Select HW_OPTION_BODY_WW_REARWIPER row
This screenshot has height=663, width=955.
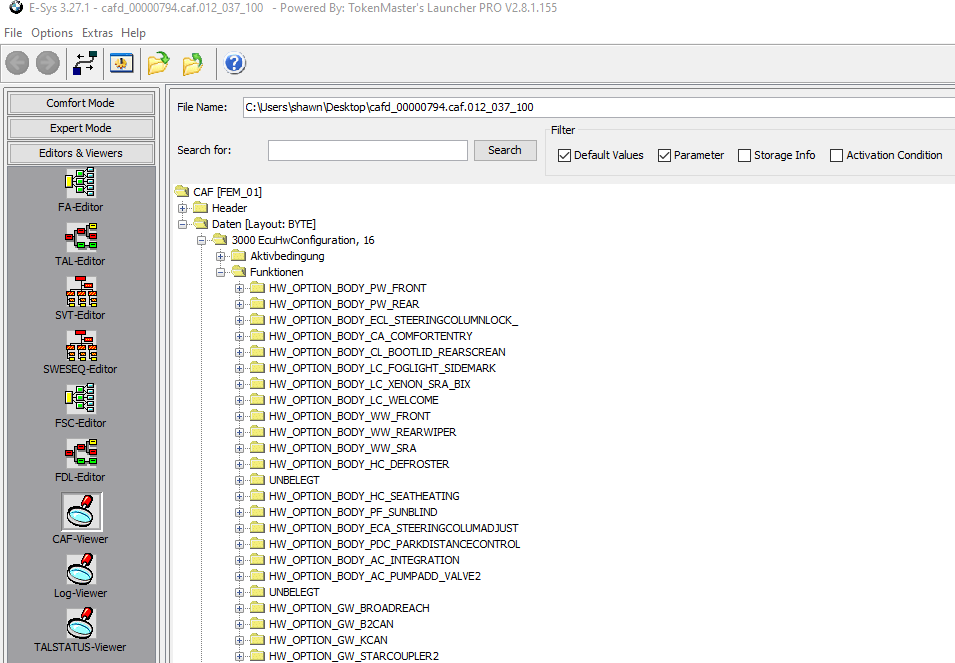362,432
